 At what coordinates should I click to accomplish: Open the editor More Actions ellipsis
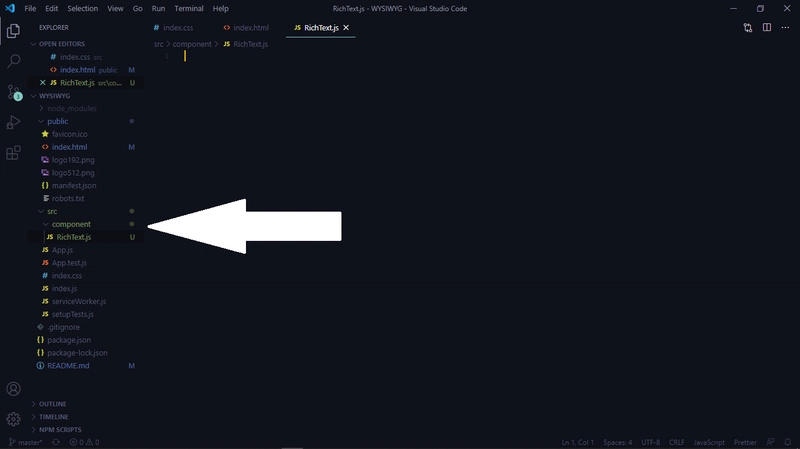tap(785, 28)
